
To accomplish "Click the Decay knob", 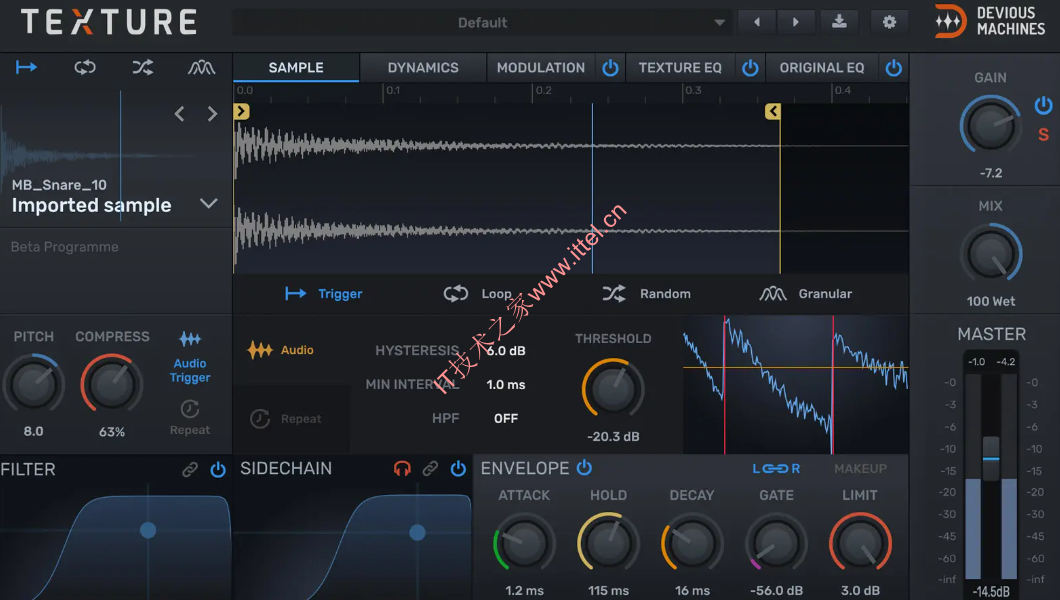I will [692, 543].
